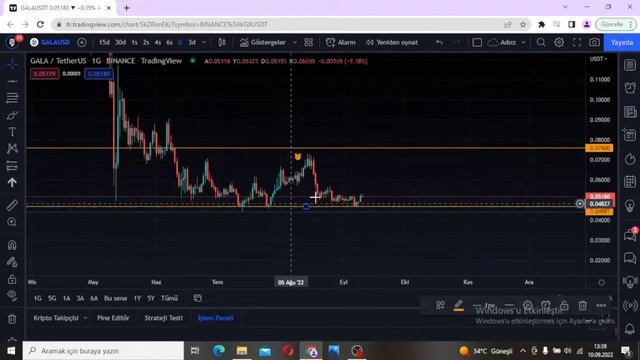The image size is (640, 360).
Task: Select the trend line drawing tool
Action: [12, 82]
